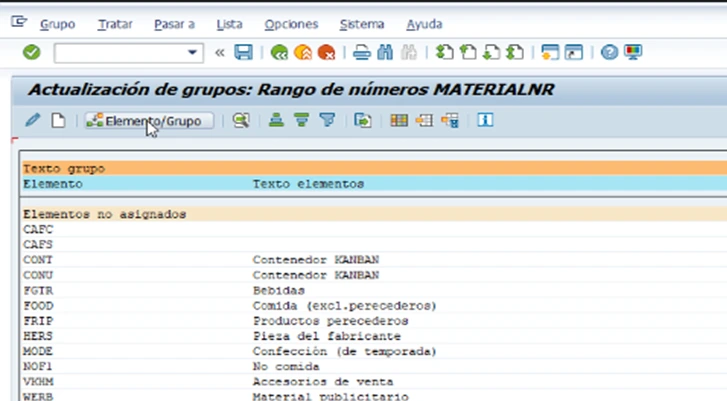This screenshot has height=401, width=727.
Task: Open the Lista menu
Action: click(230, 24)
